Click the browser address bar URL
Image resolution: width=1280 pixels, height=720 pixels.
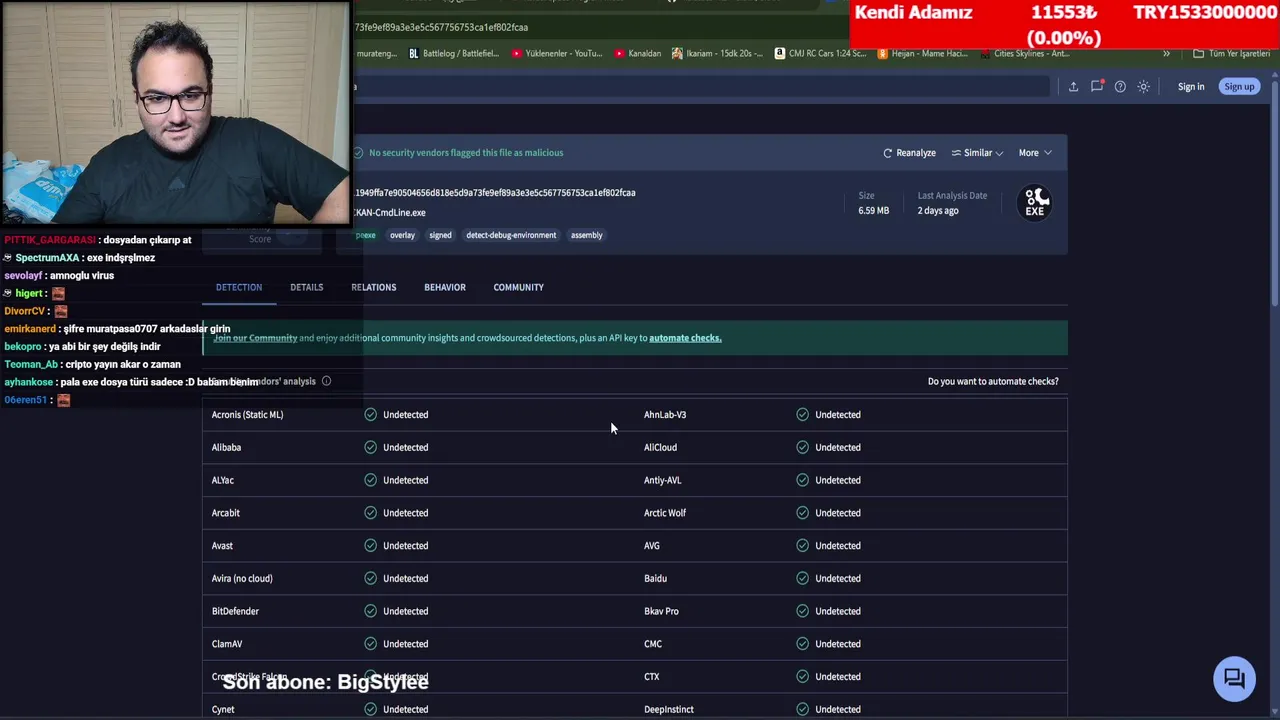tap(441, 27)
